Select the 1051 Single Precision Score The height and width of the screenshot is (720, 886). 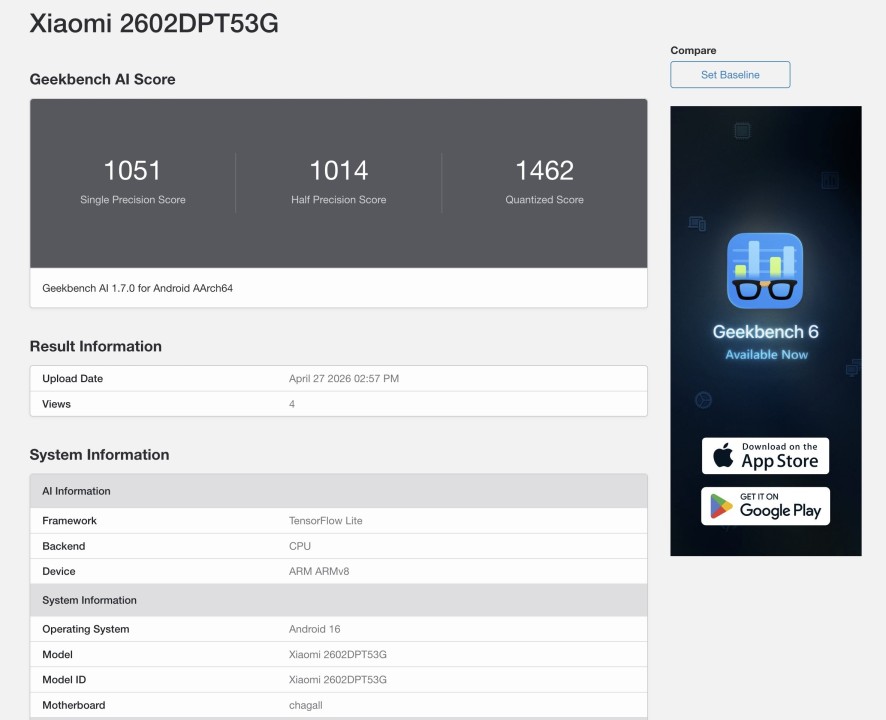[132, 171]
